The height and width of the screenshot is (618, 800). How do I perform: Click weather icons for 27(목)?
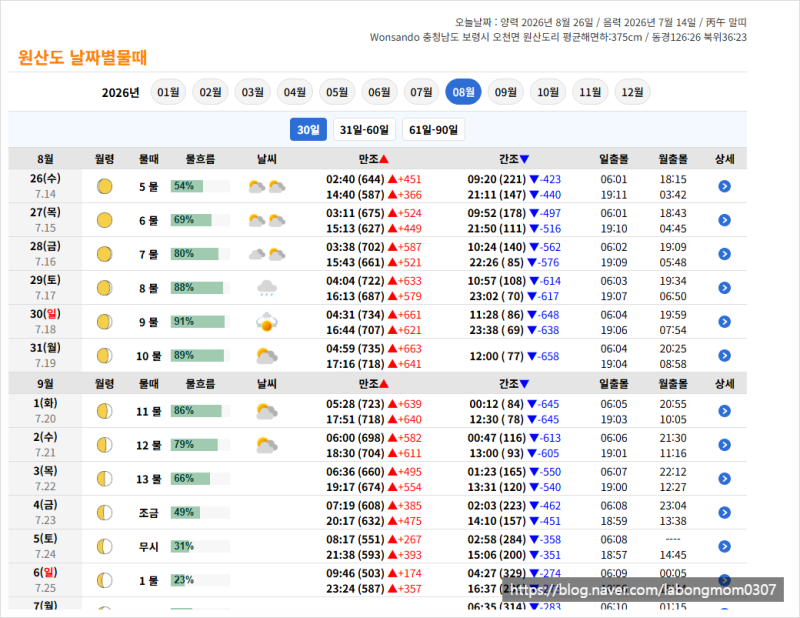[267, 220]
